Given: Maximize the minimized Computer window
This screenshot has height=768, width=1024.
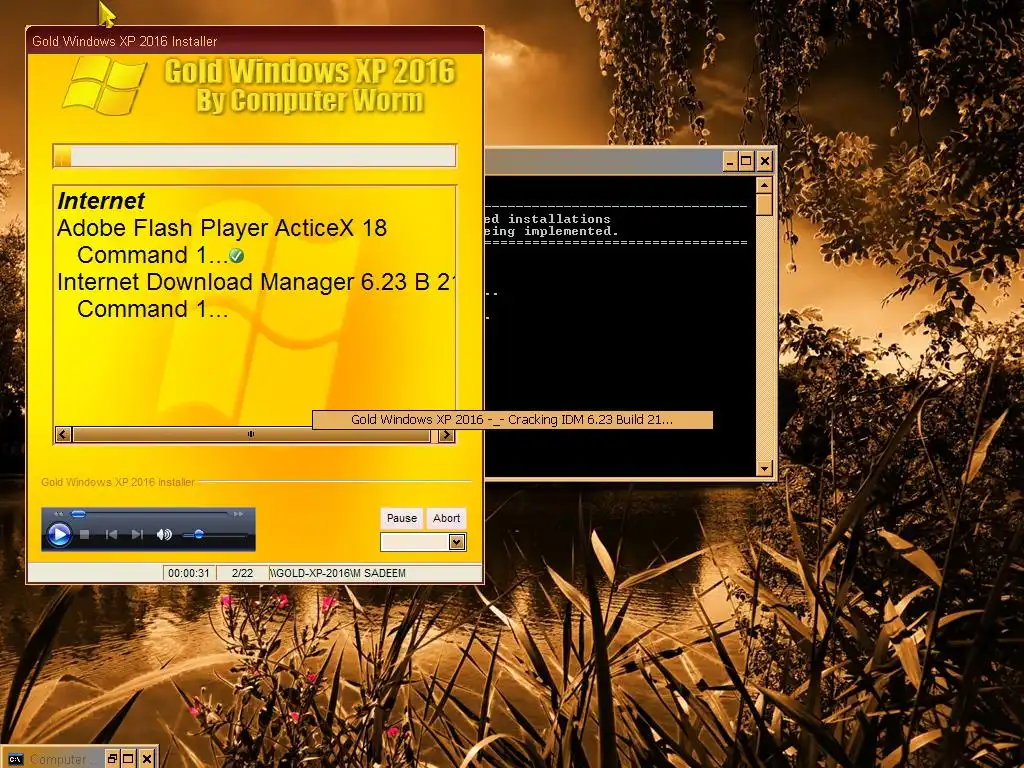Looking at the screenshot, I should [x=129, y=758].
